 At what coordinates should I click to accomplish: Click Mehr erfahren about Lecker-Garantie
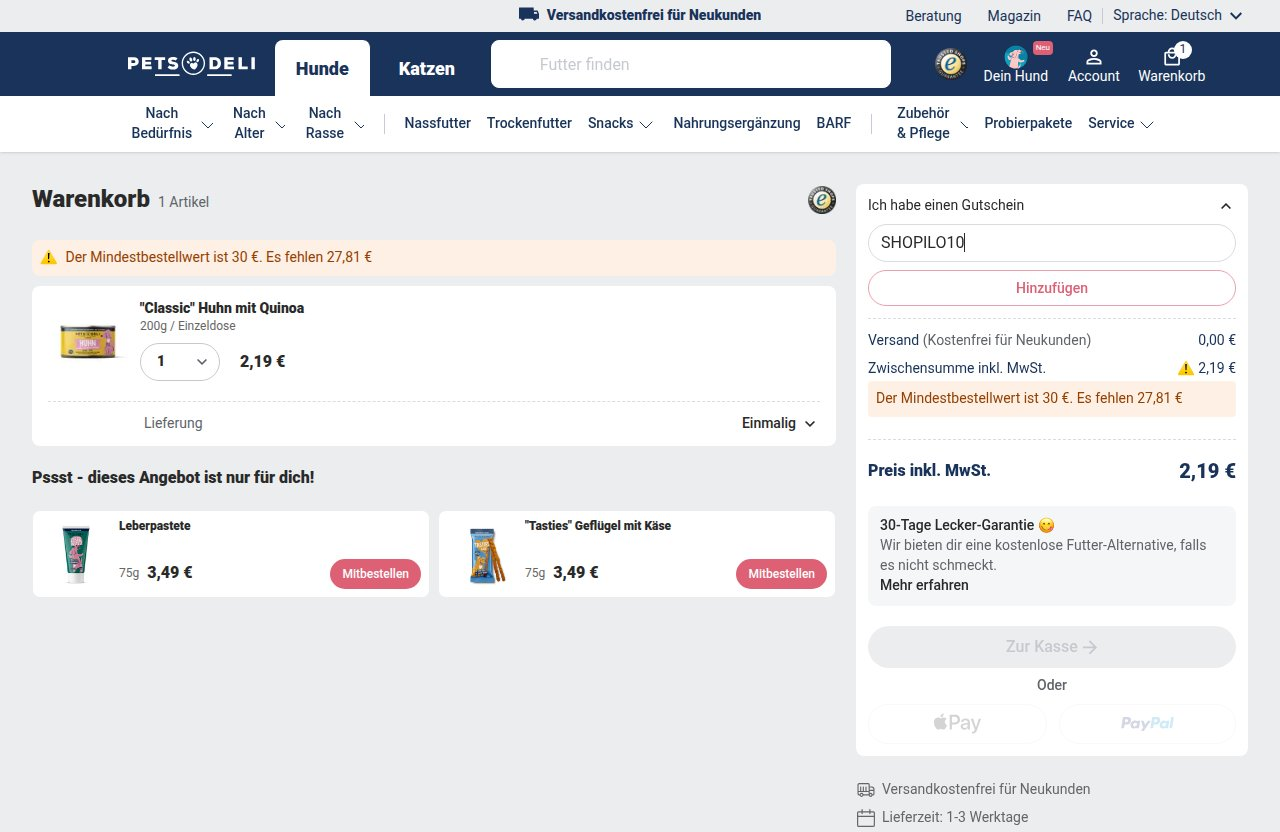[x=924, y=585]
